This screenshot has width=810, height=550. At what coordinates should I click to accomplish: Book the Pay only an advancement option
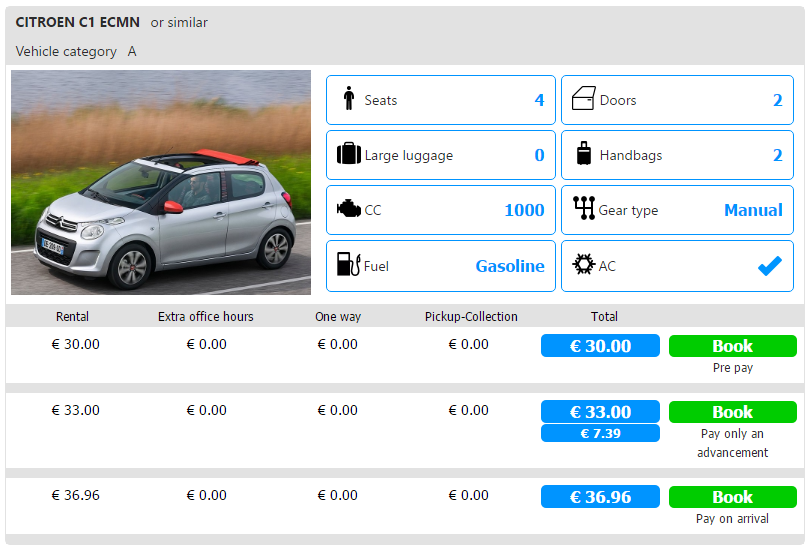(733, 412)
